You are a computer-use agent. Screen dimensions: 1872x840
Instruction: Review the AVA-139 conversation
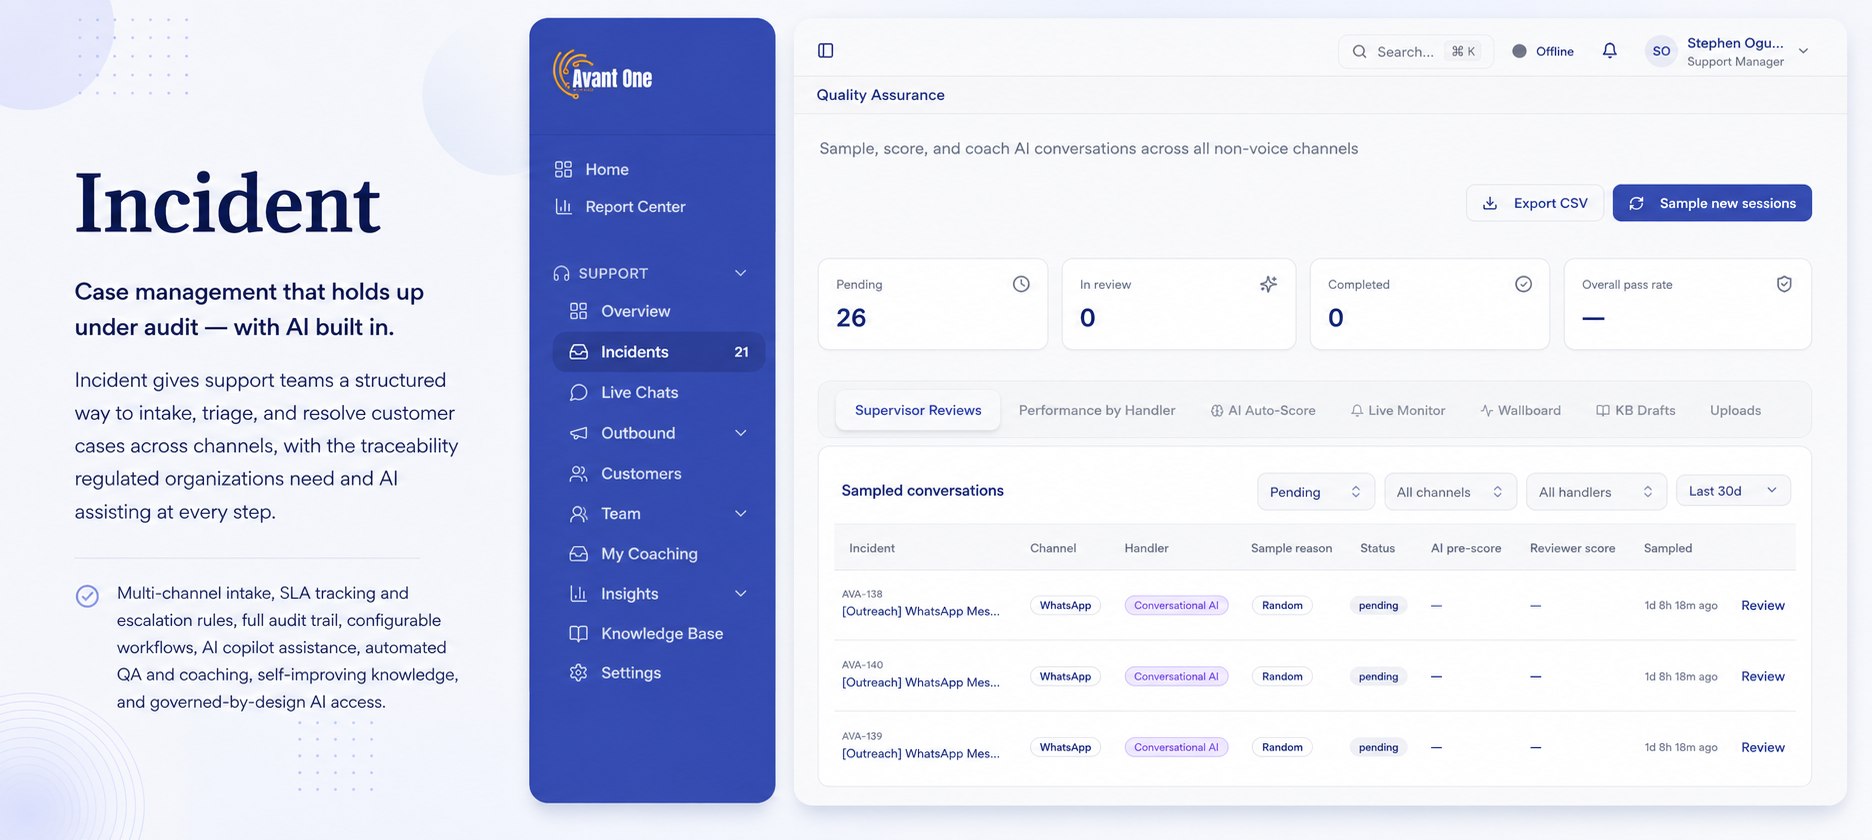[1763, 747]
